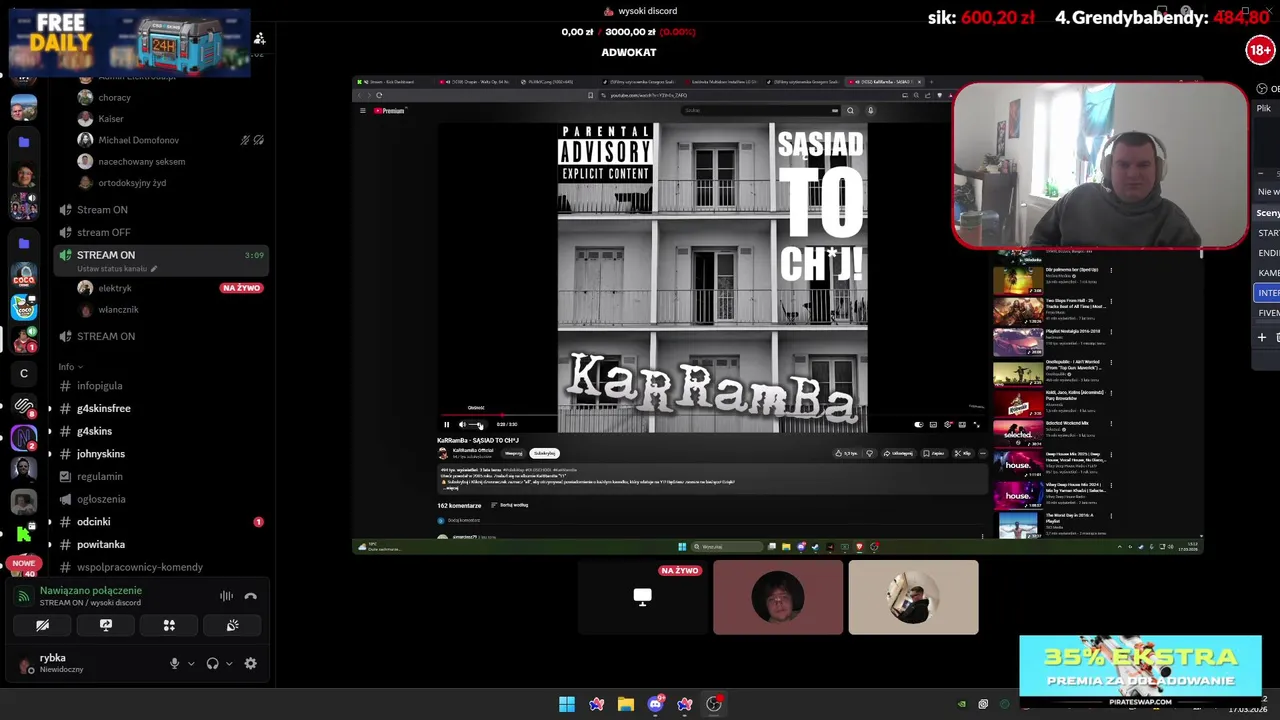Screen dimensions: 1280x720
Task: Toggle YouTube autoplay switch
Action: pos(919,424)
